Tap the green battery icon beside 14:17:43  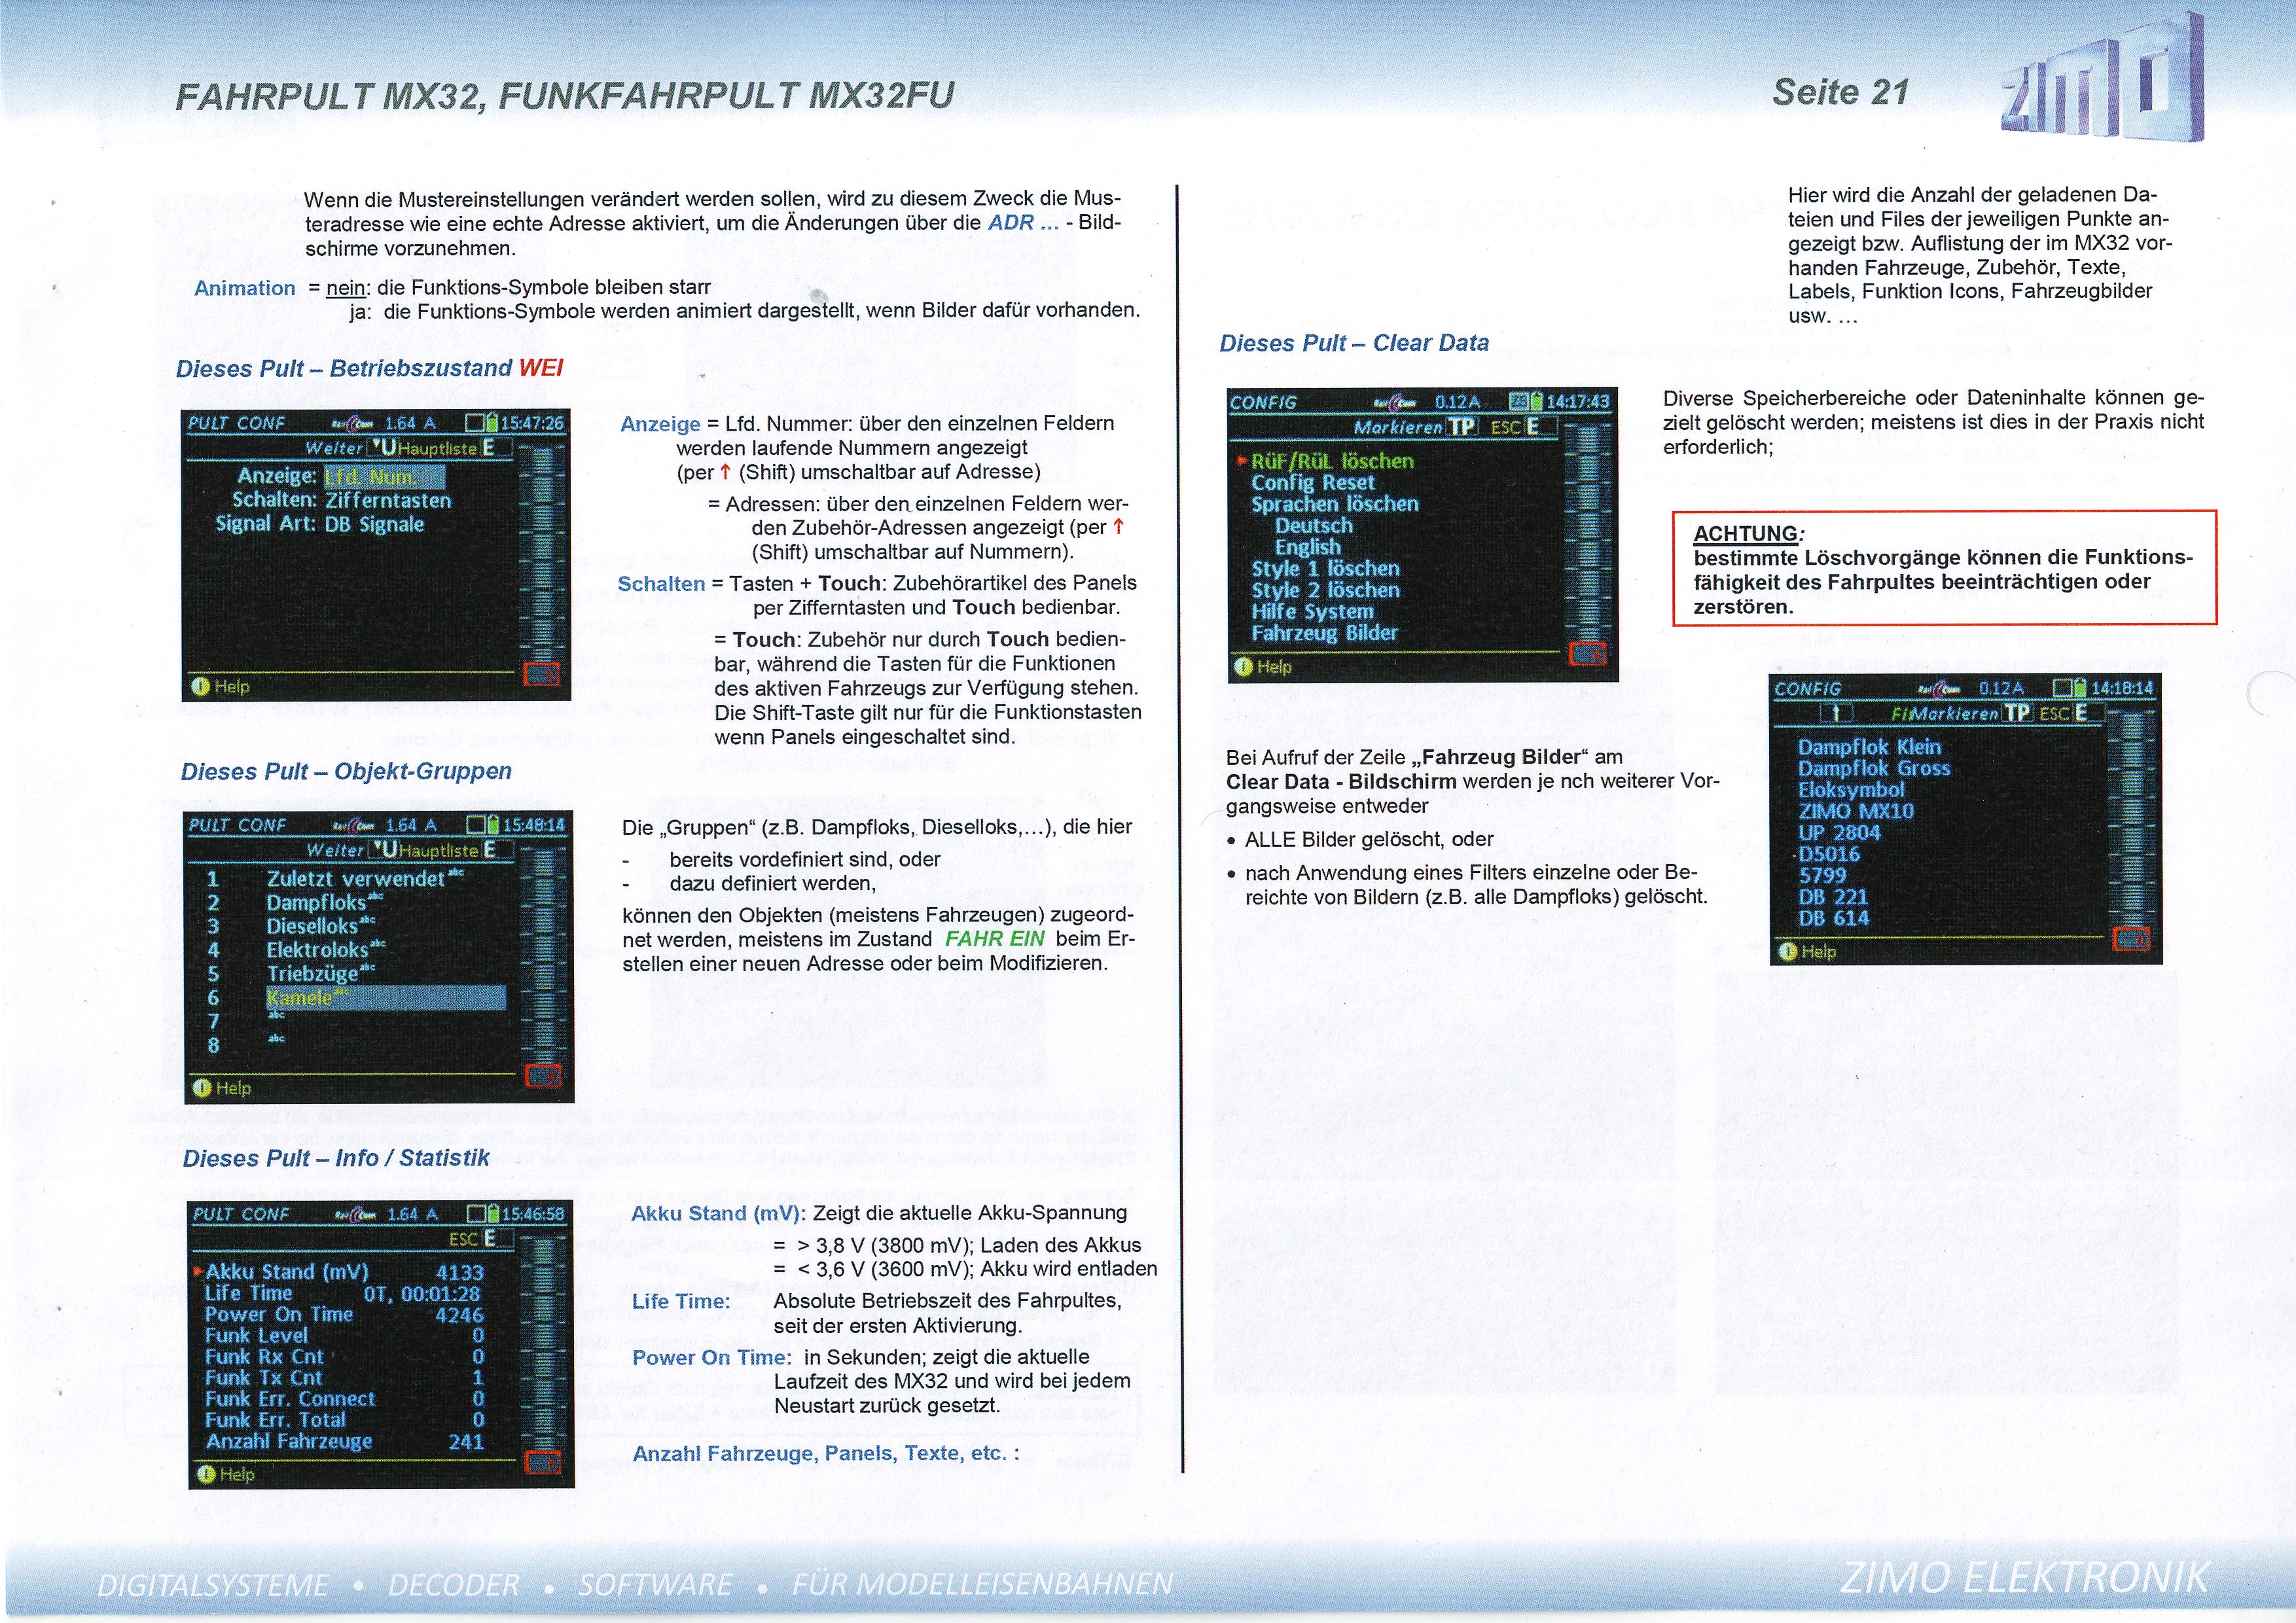1536,402
